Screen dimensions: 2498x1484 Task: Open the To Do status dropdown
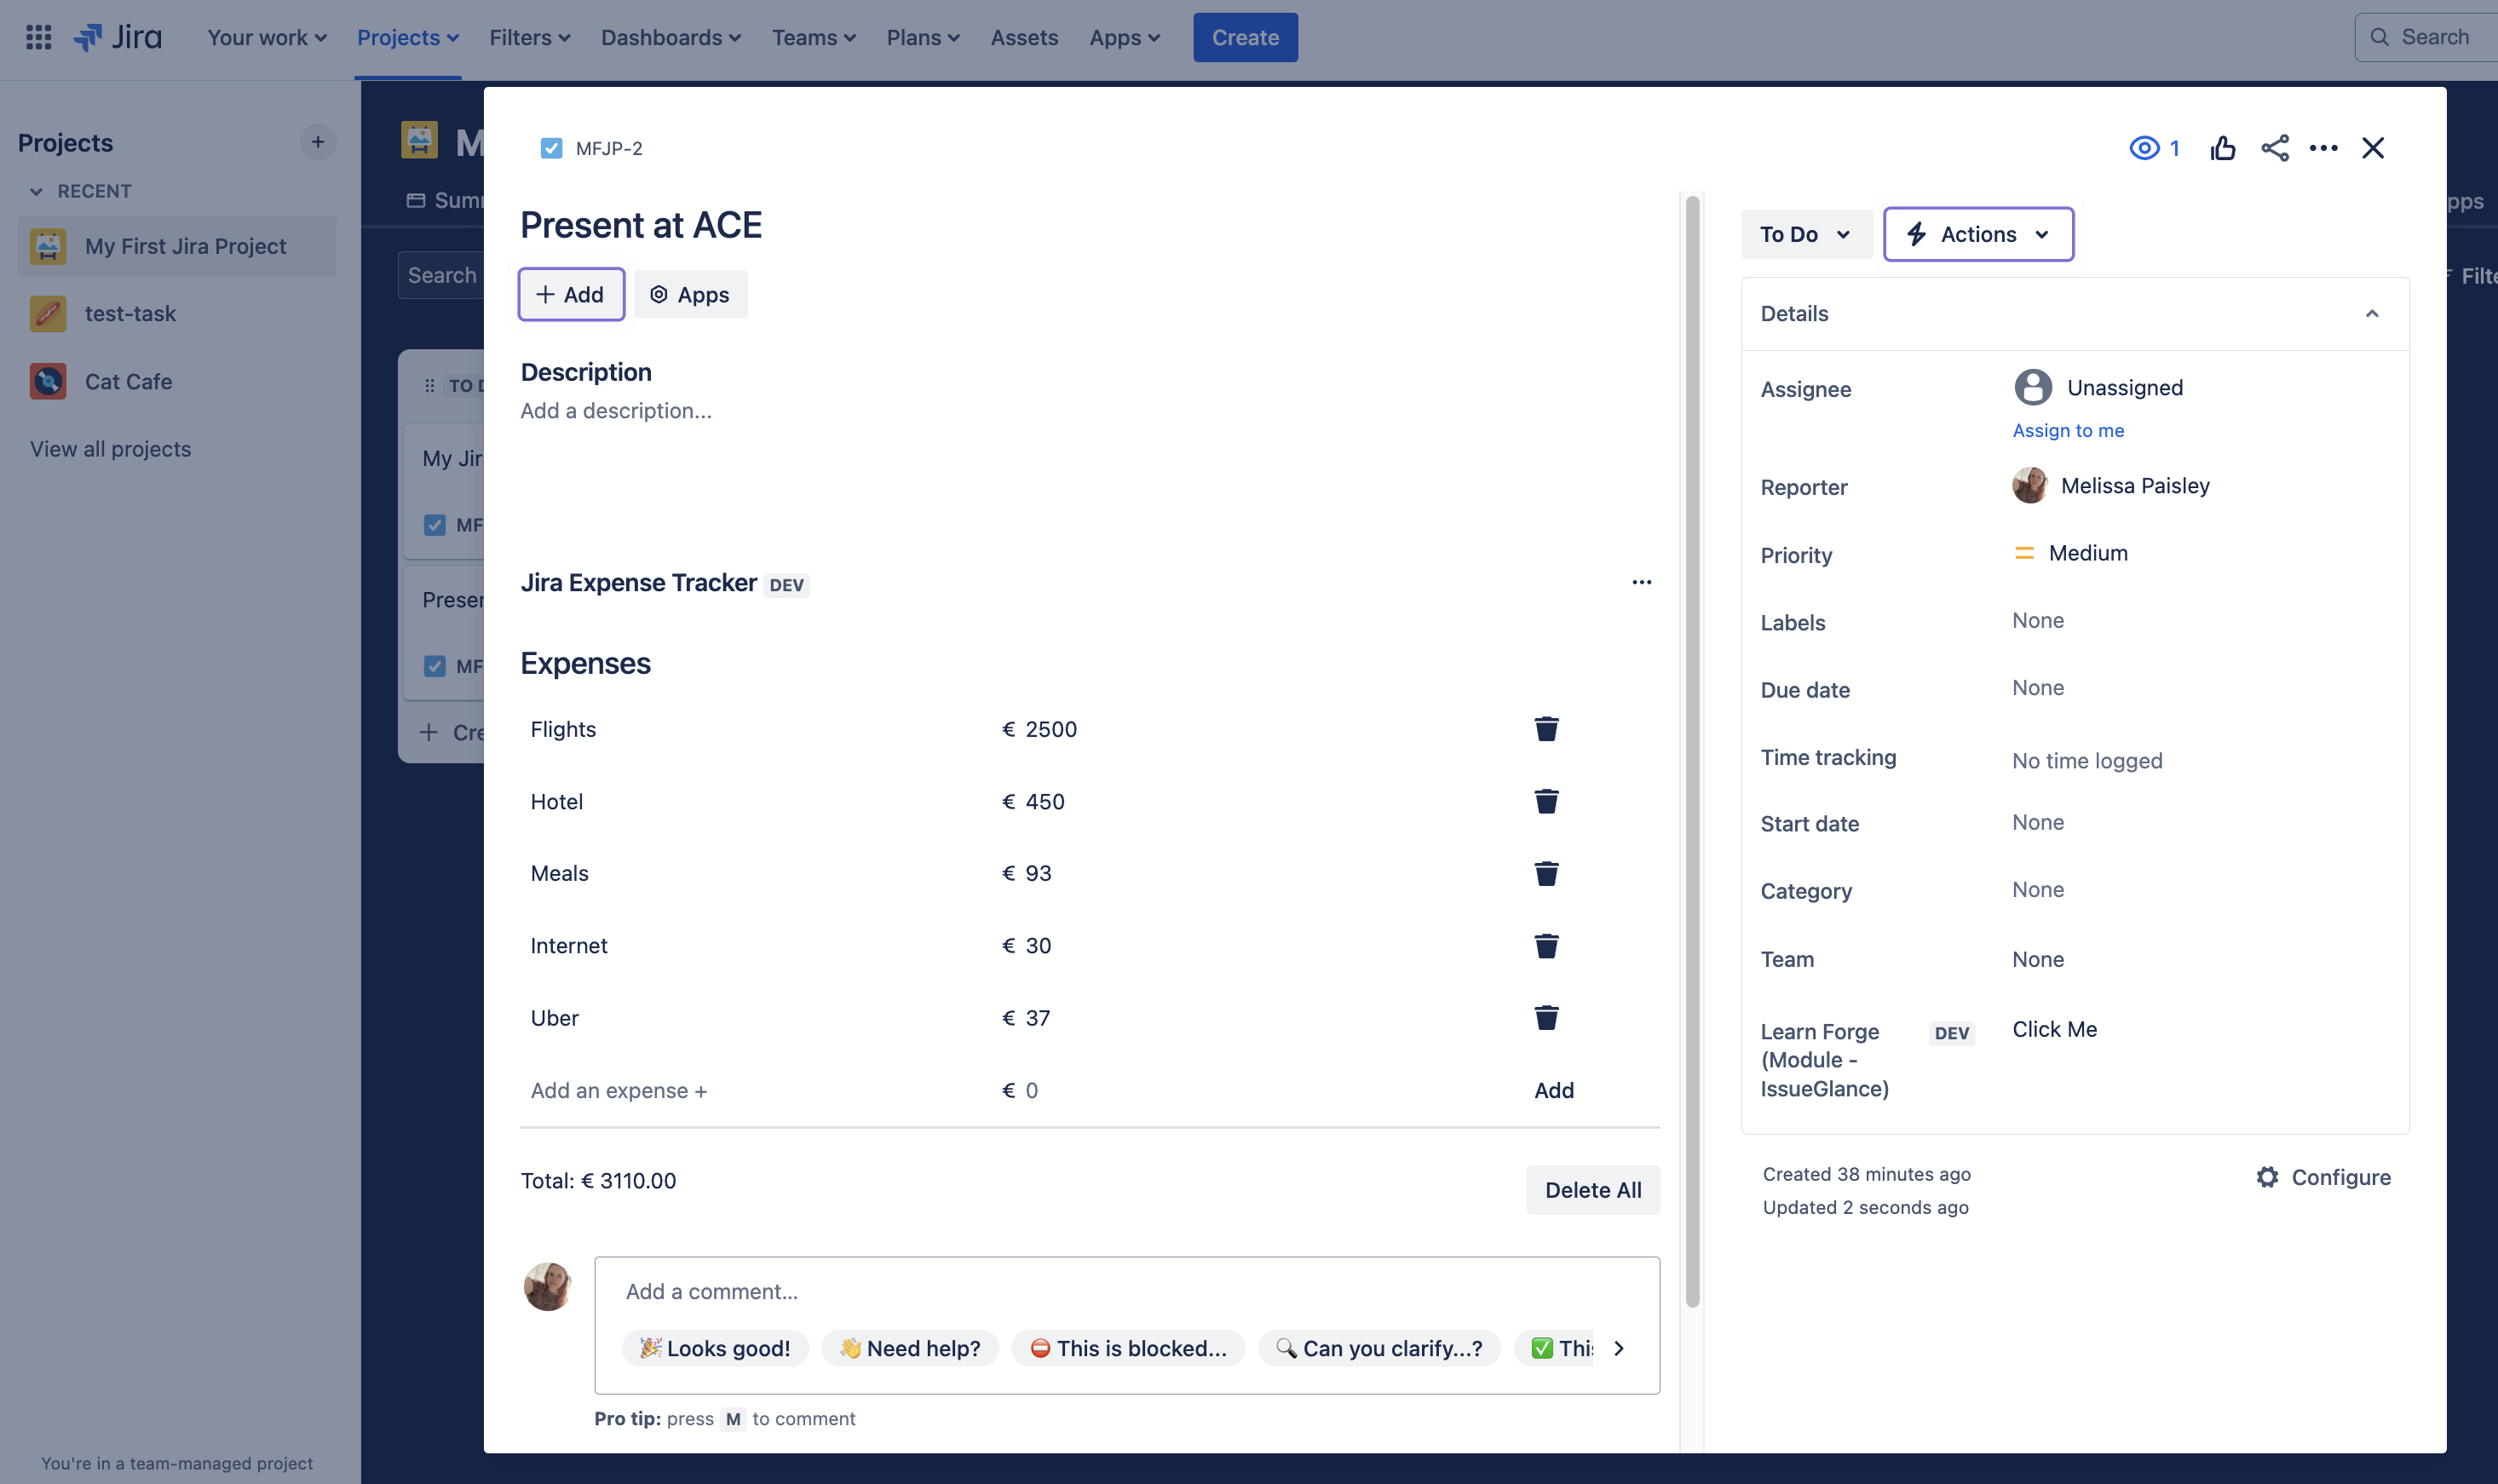1805,234
